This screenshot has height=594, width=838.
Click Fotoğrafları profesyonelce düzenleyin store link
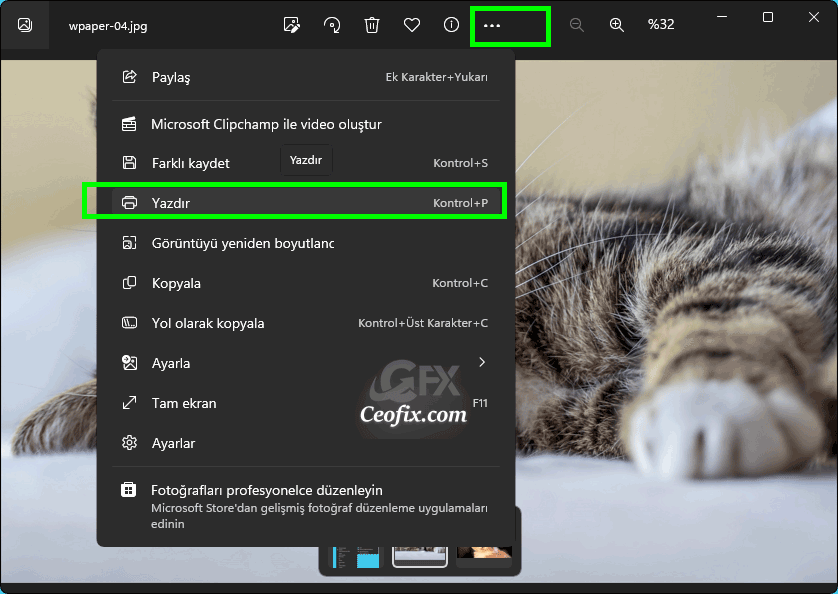click(306, 506)
